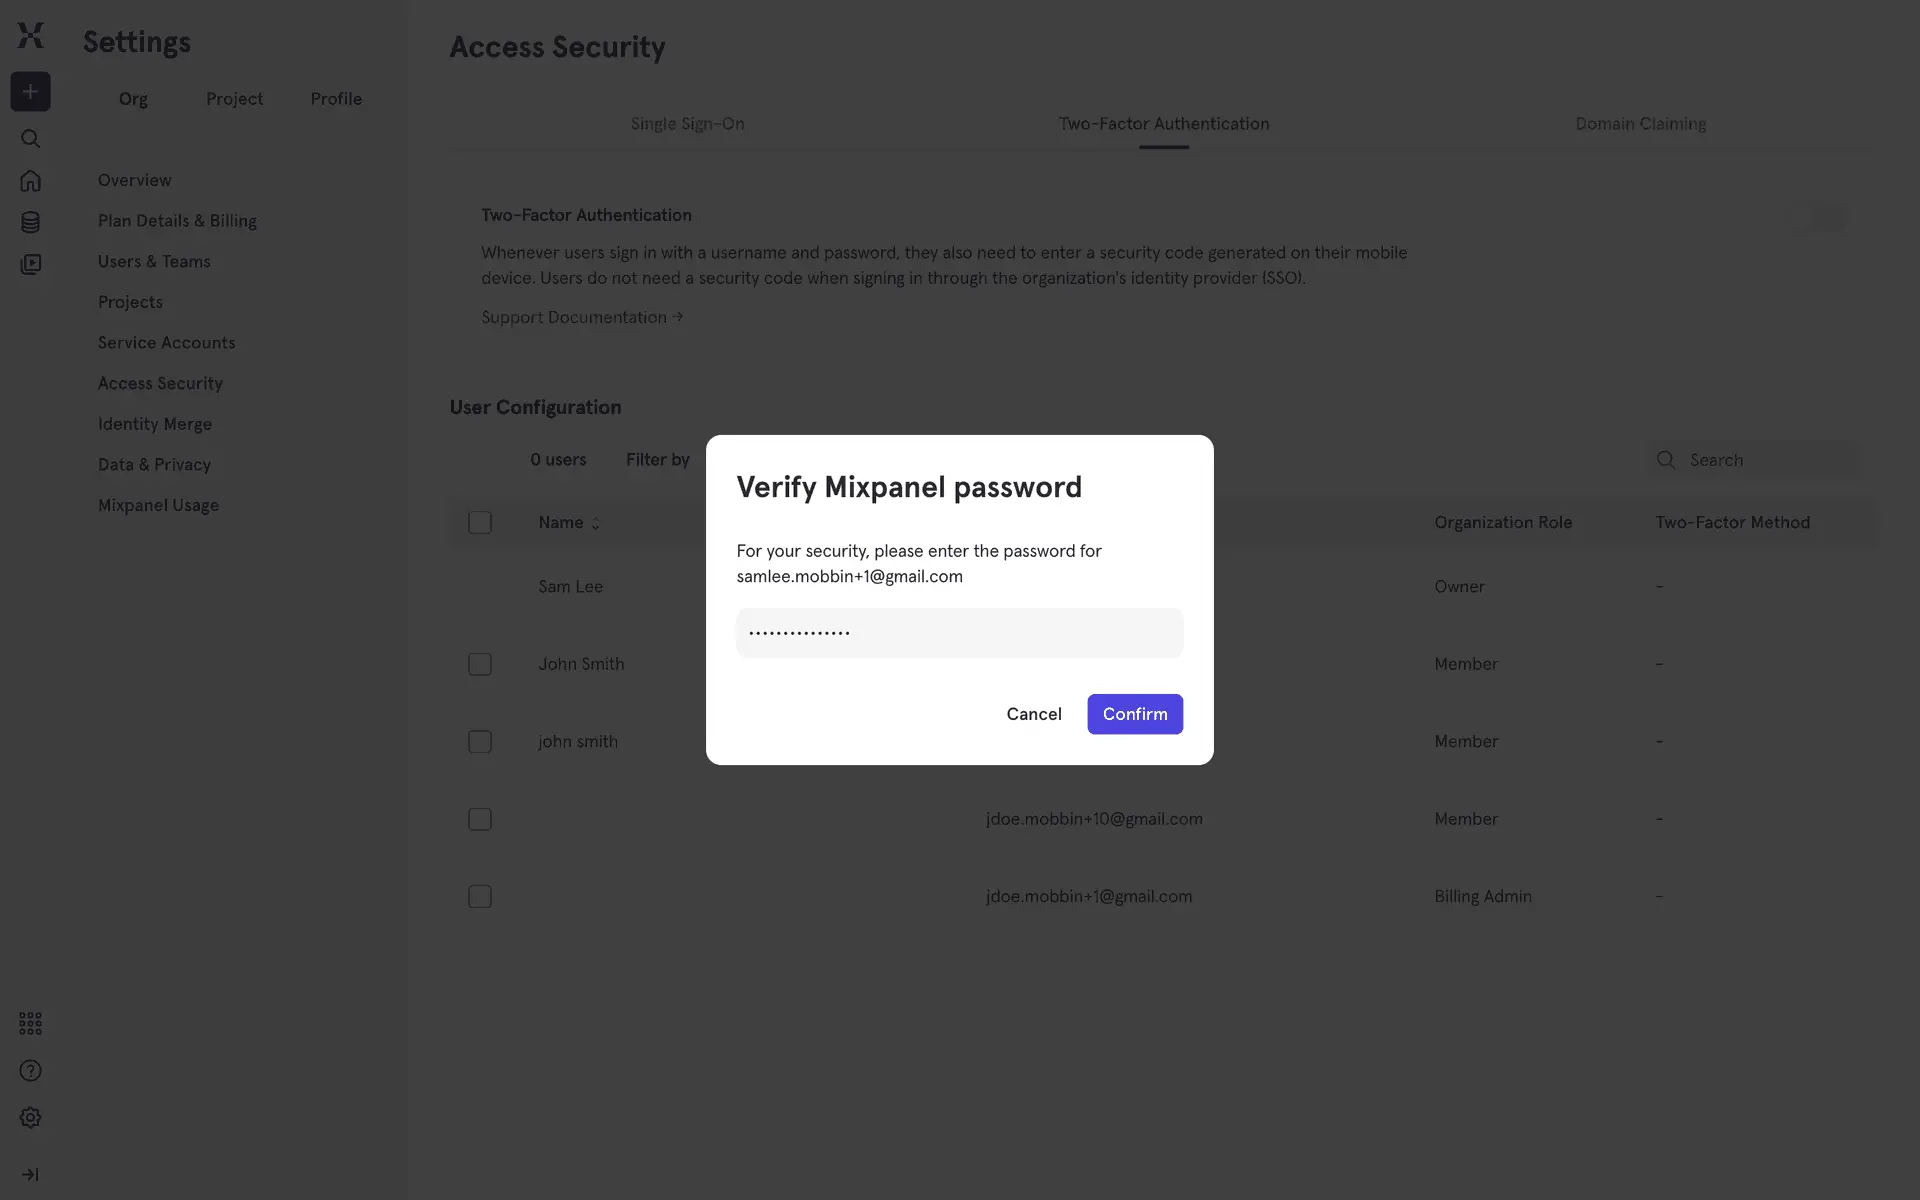Viewport: 1920px width, 1200px height.
Task: Open the settings gear icon
Action: (x=31, y=1118)
